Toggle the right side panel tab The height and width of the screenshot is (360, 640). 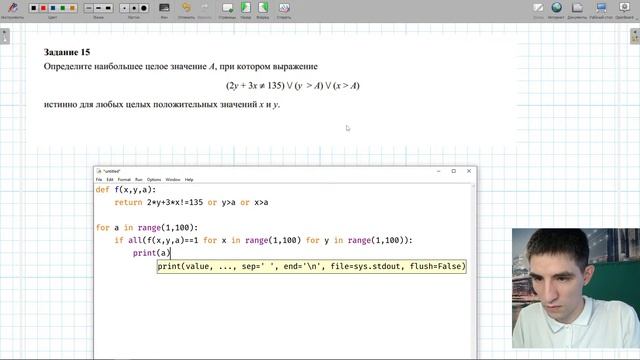coord(635,36)
